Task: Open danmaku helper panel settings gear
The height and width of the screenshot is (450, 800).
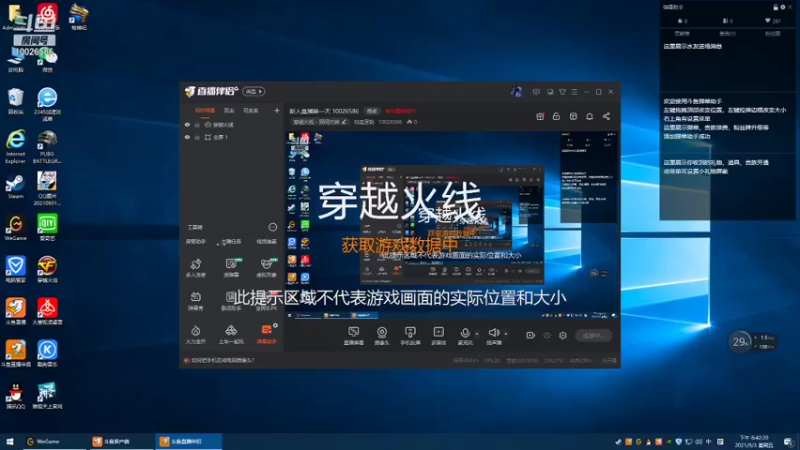Action: click(783, 7)
